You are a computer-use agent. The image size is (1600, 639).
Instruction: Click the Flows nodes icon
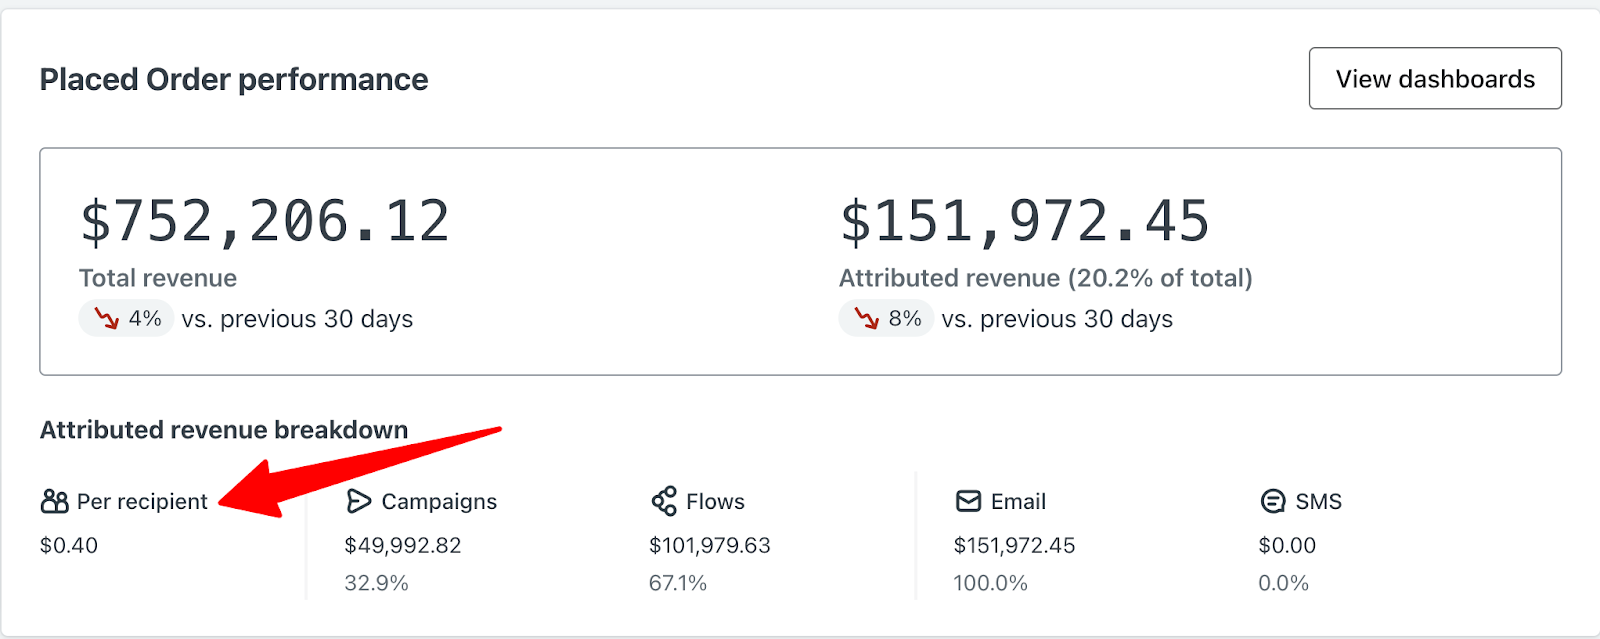[664, 501]
